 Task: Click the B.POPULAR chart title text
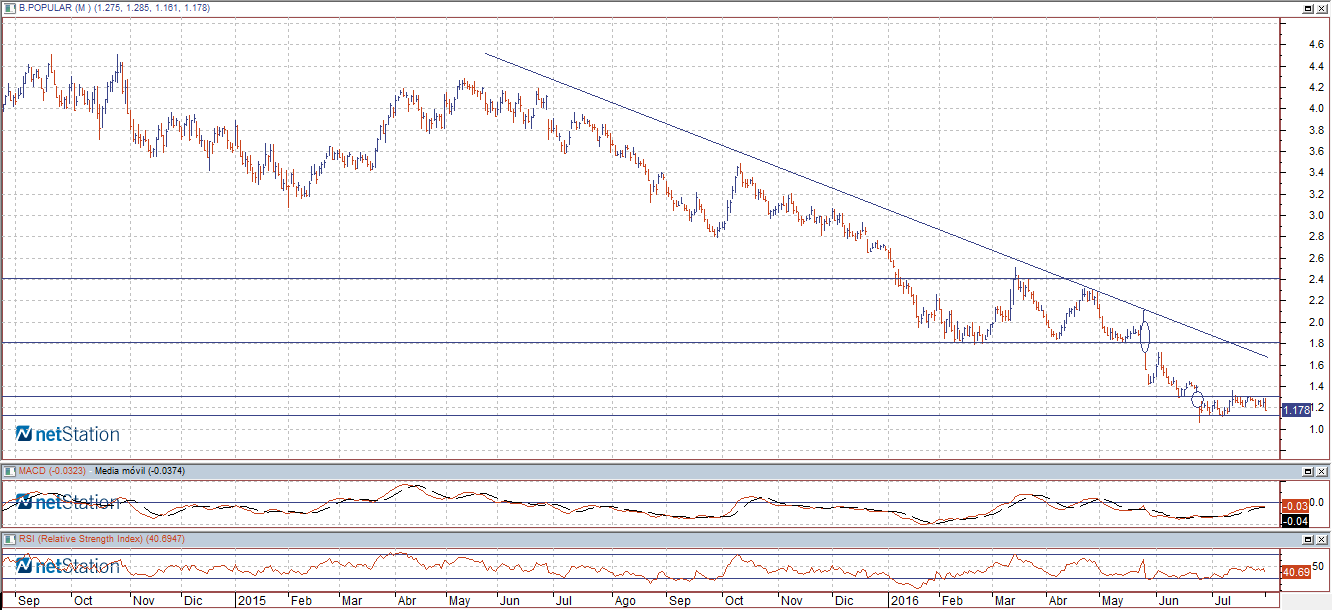pos(55,7)
